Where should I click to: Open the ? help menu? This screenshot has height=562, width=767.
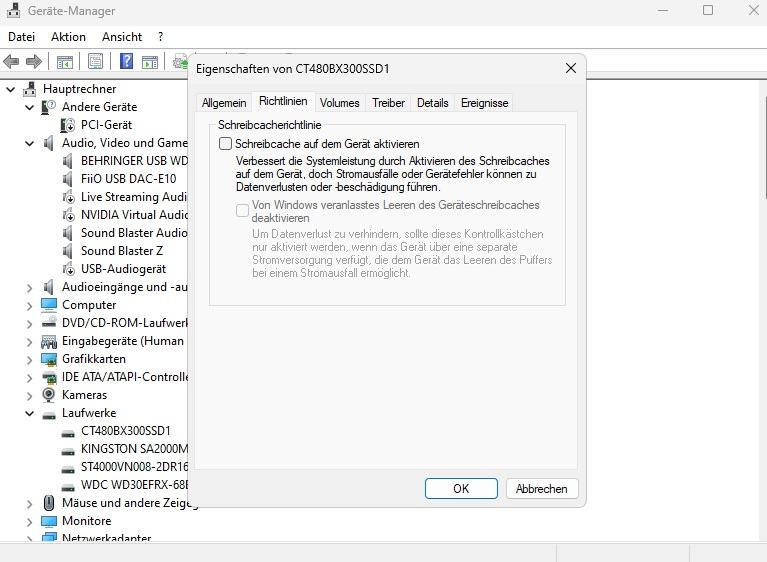[160, 37]
